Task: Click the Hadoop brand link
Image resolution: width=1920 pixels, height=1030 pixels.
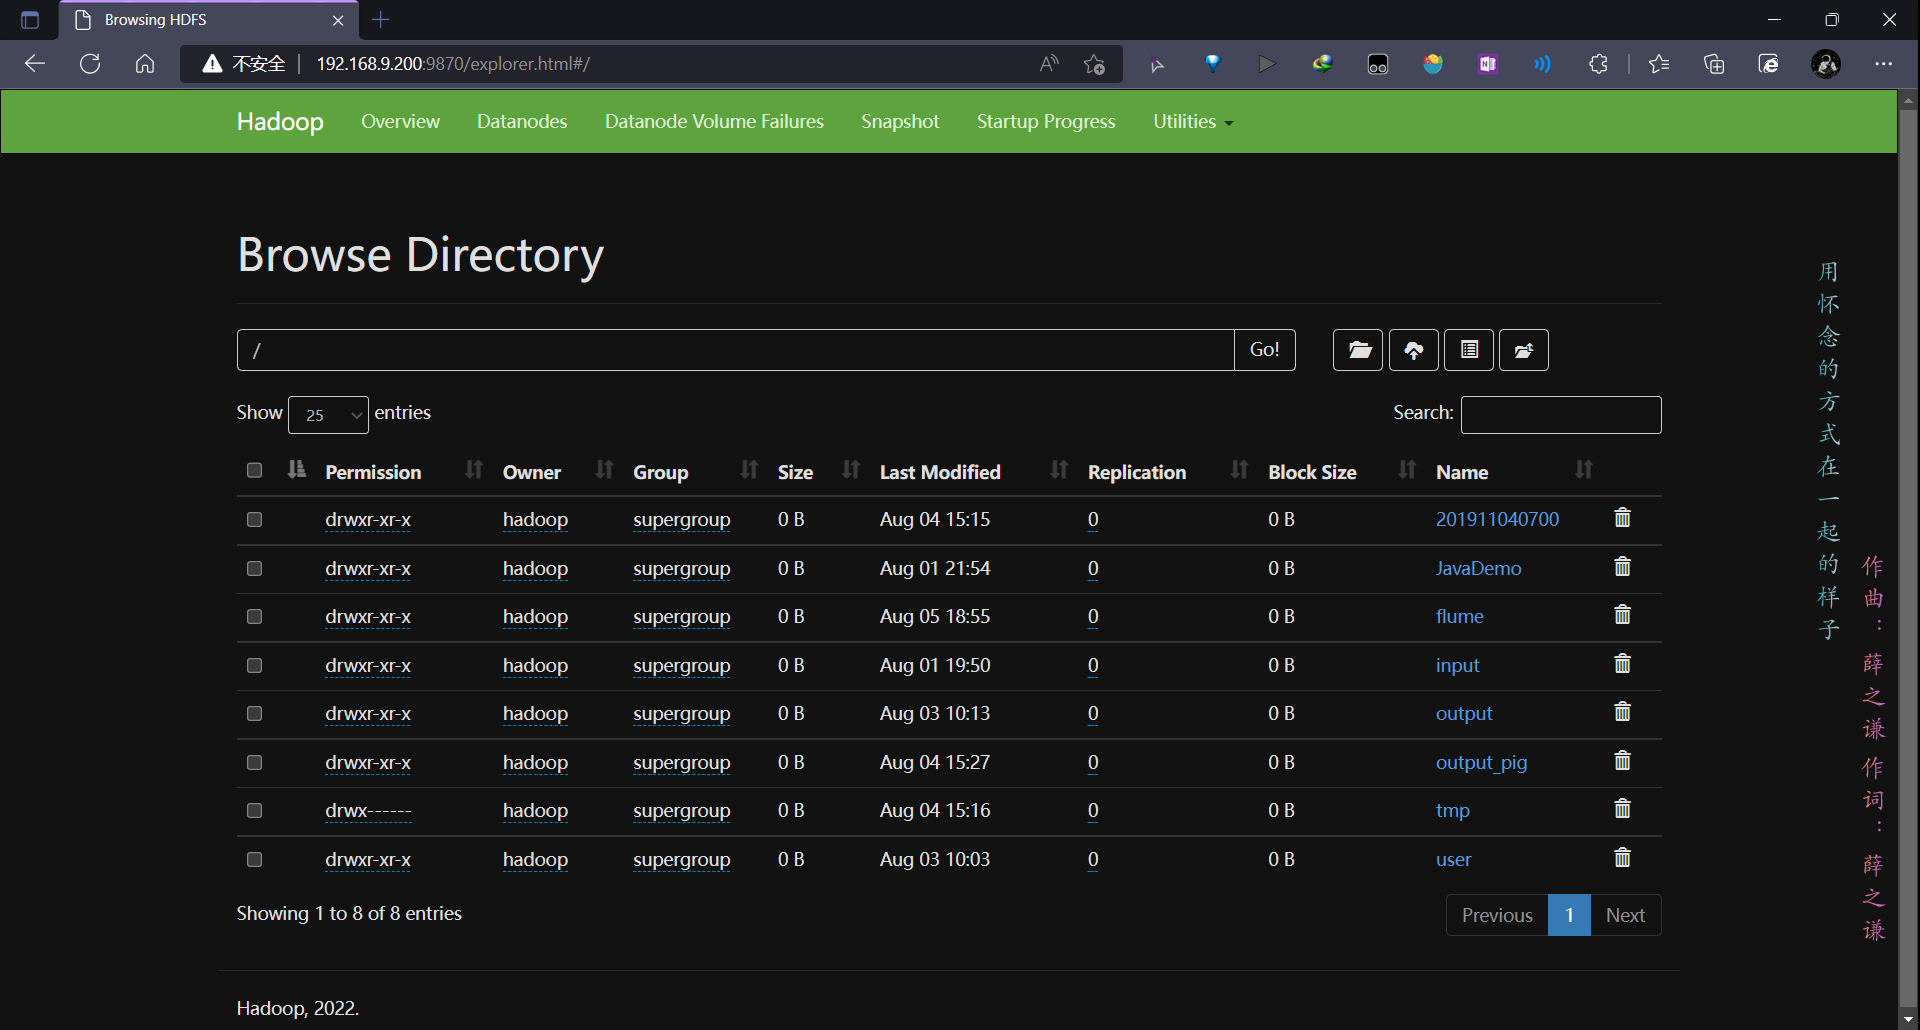Action: [280, 121]
